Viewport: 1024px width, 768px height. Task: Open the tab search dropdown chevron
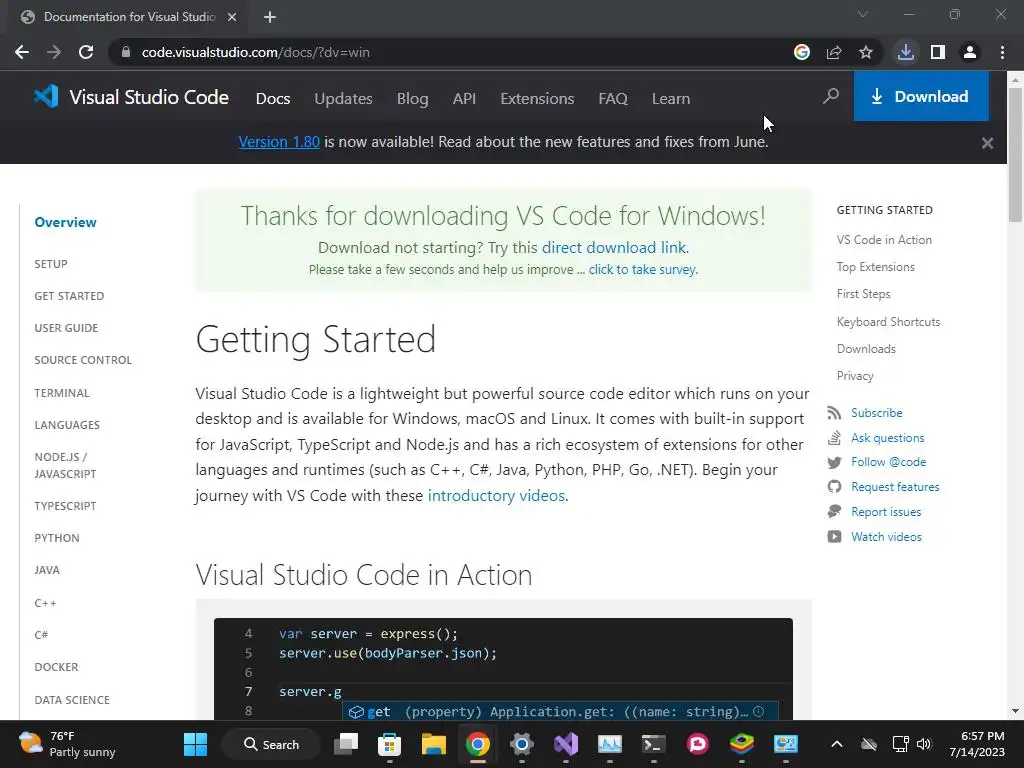click(x=863, y=14)
